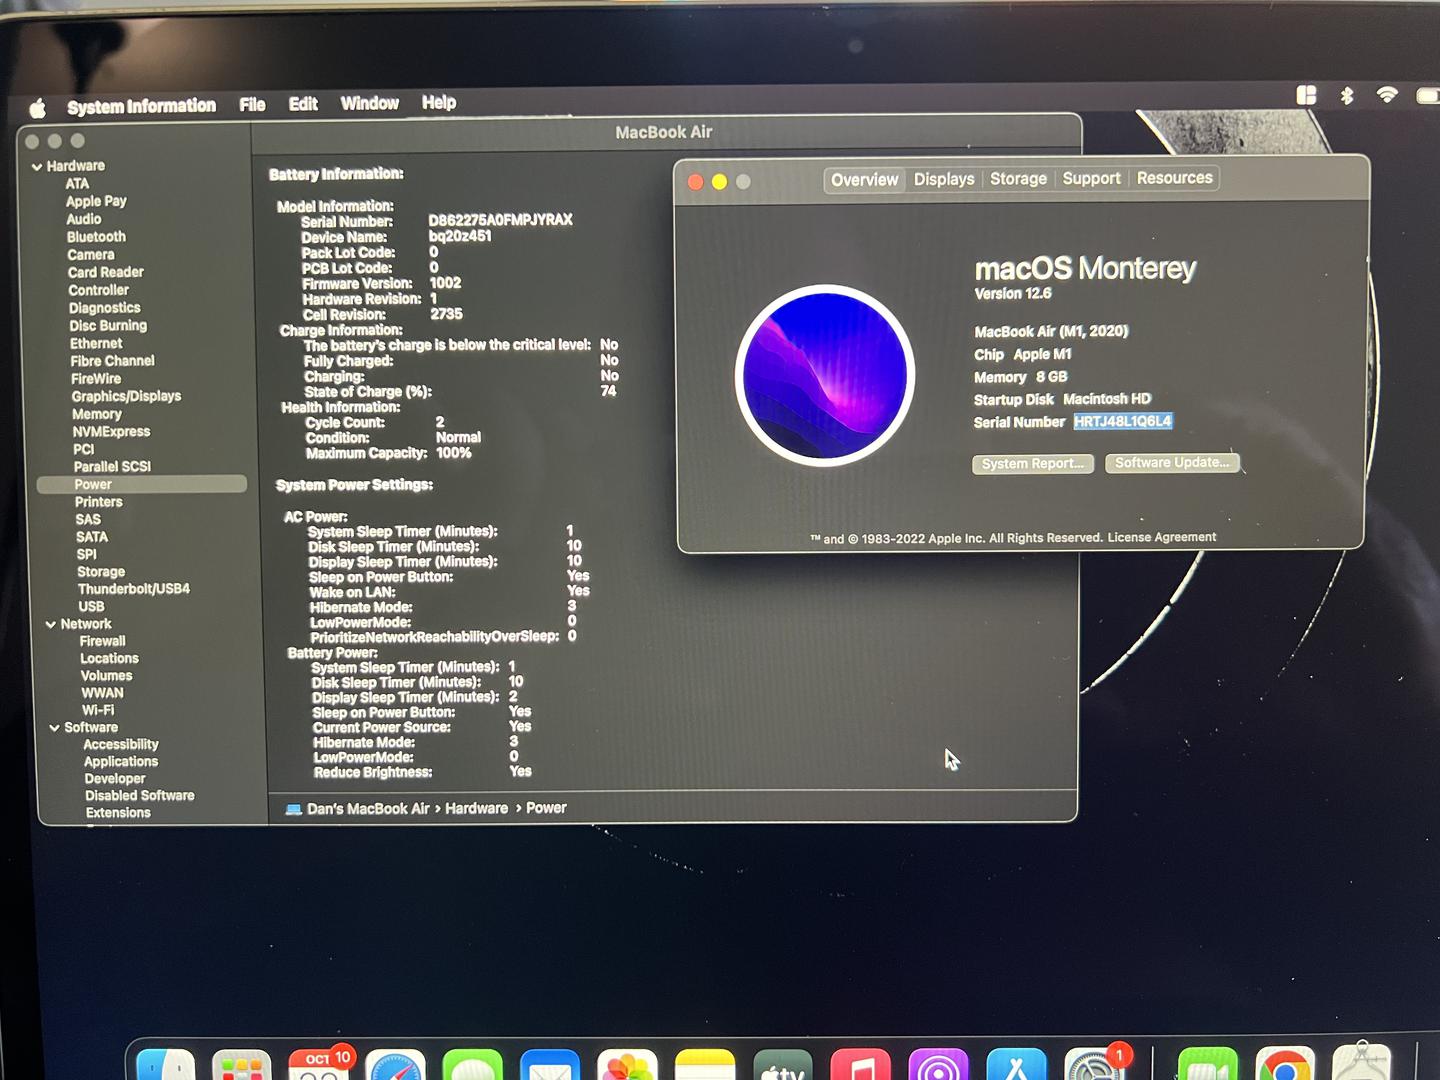
Task: Click Power in the path bar
Action: (x=546, y=808)
